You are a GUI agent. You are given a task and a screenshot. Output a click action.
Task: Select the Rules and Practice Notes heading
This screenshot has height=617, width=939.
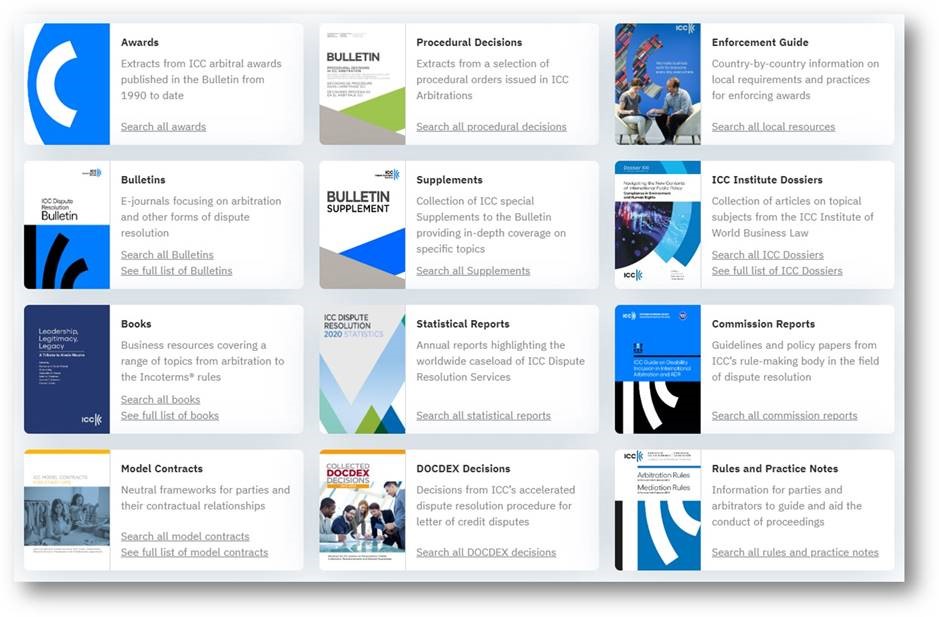tap(775, 468)
